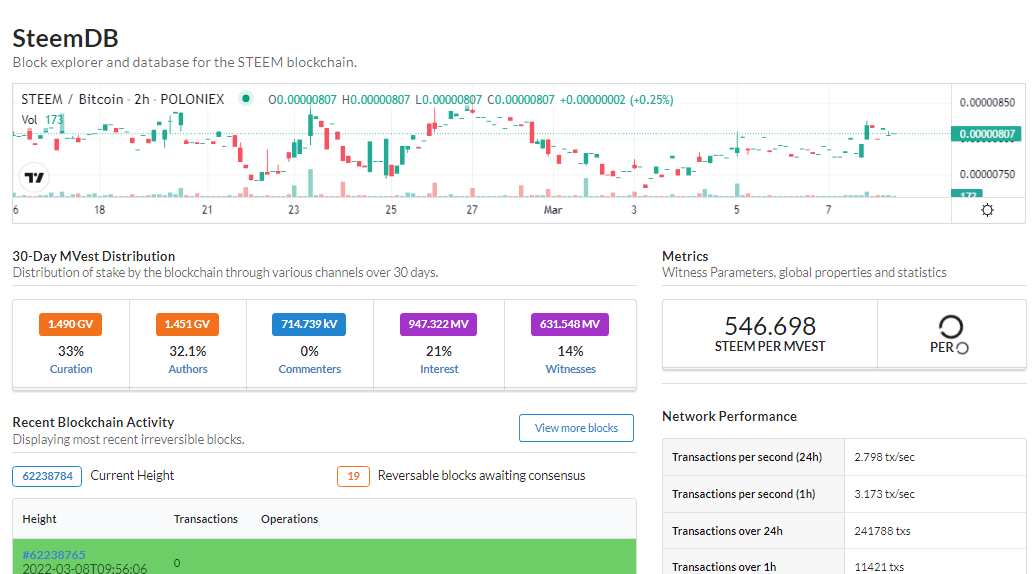Click the Transactions column header

tap(206, 519)
